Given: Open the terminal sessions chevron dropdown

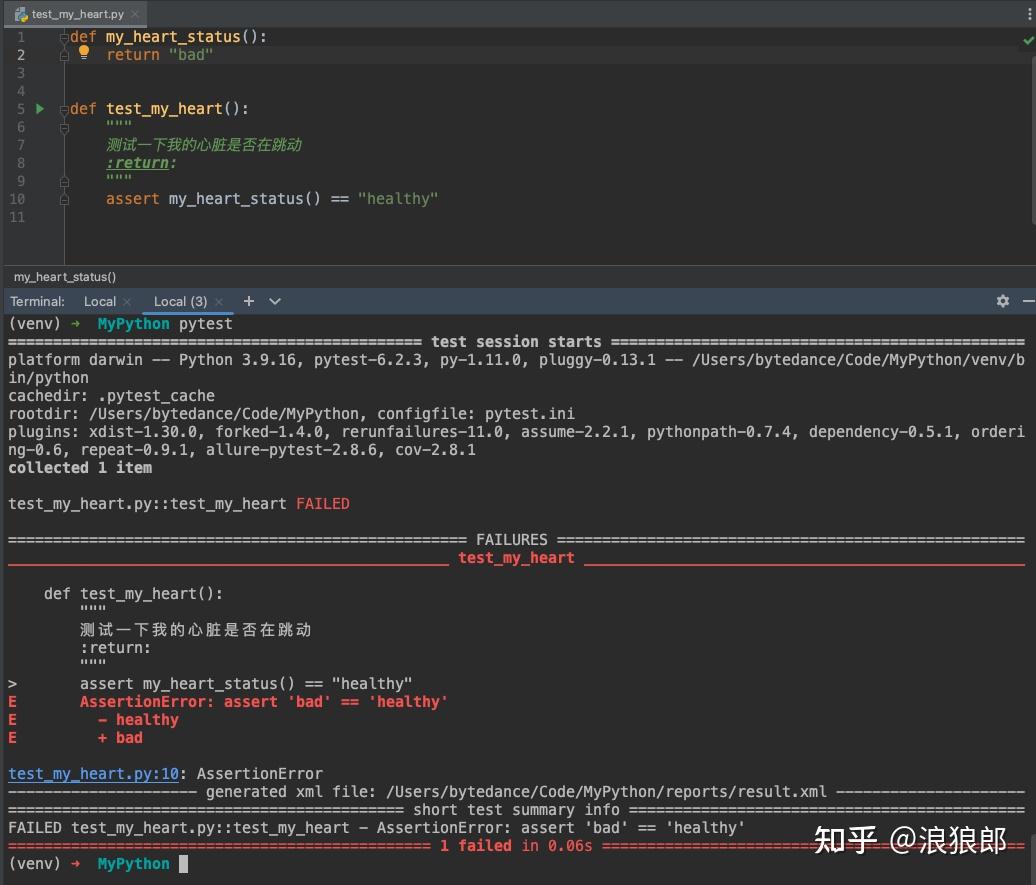Looking at the screenshot, I should point(274,301).
